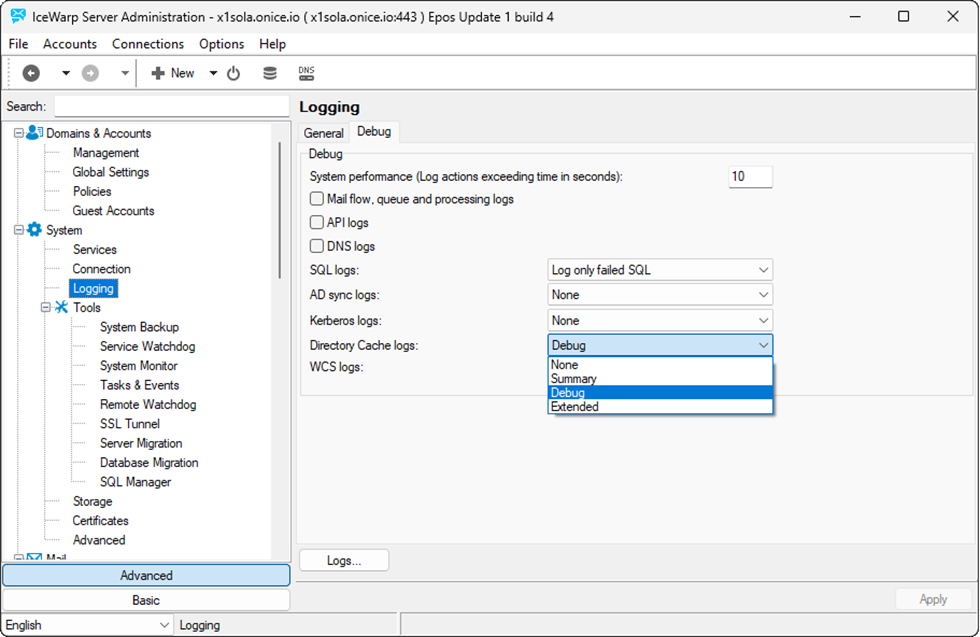Screen dimensions: 980x637
Task: Click the power icon in toolbar
Action: click(233, 73)
